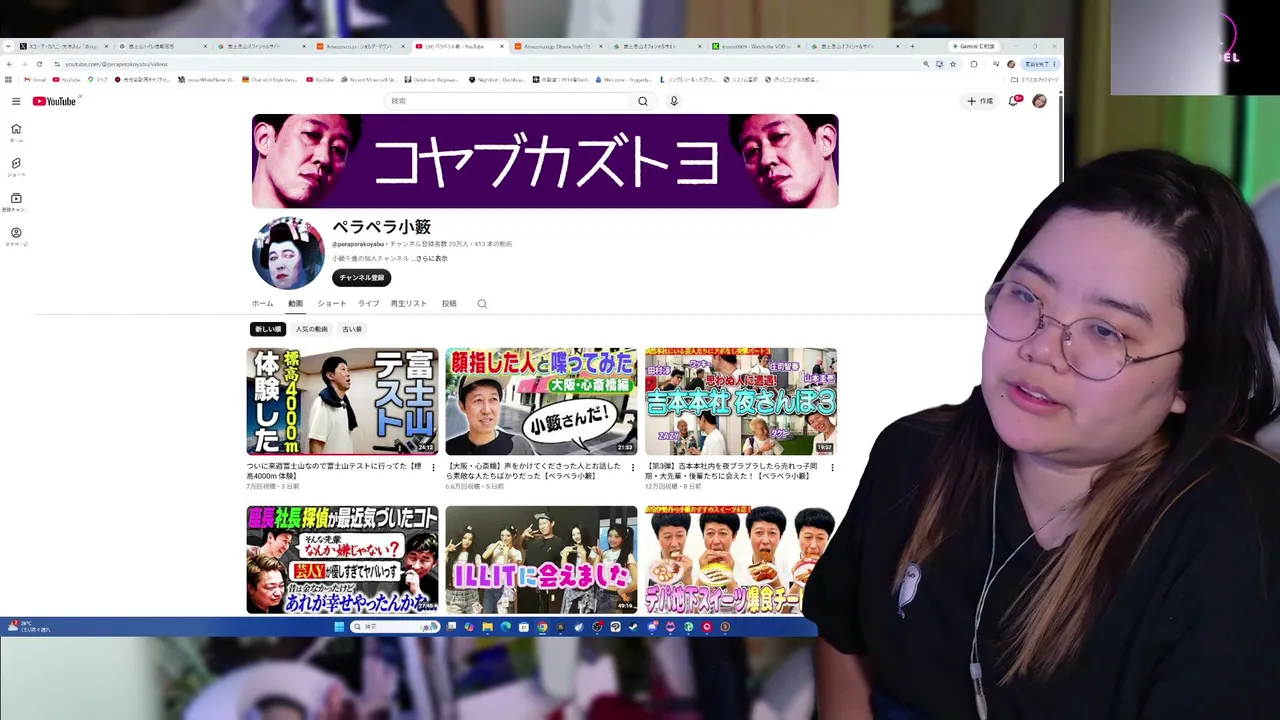The image size is (1280, 720).
Task: Click the page's vertical scrollbar
Action: point(1060,140)
